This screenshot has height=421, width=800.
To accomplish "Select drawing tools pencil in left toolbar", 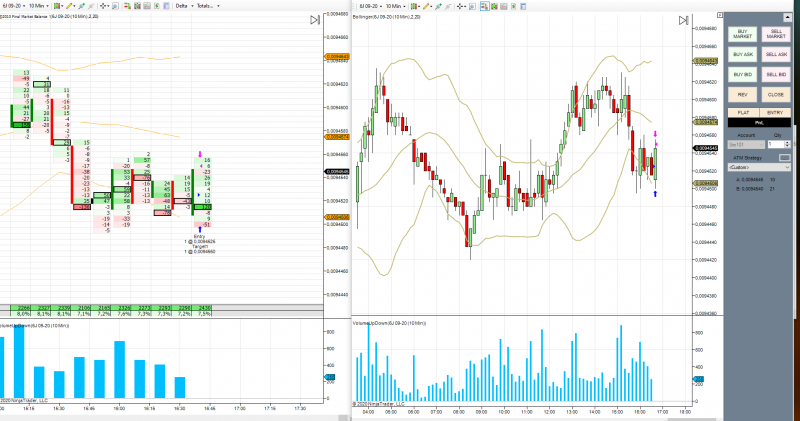I will pos(69,6).
